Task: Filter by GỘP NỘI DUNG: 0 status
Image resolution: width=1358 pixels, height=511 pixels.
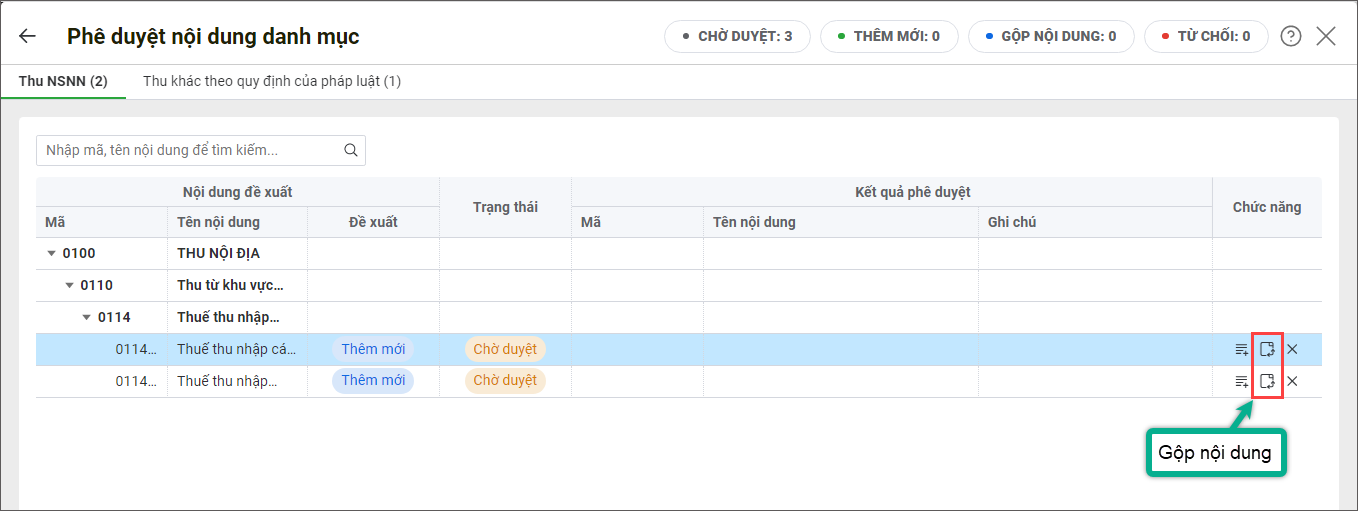Action: pos(1051,37)
